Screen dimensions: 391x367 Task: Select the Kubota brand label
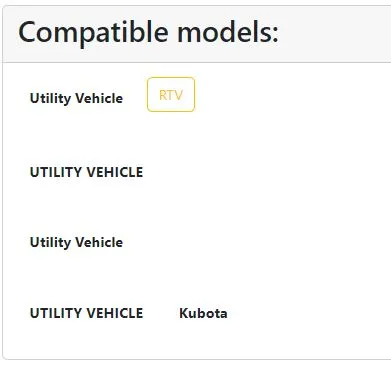pyautogui.click(x=203, y=313)
